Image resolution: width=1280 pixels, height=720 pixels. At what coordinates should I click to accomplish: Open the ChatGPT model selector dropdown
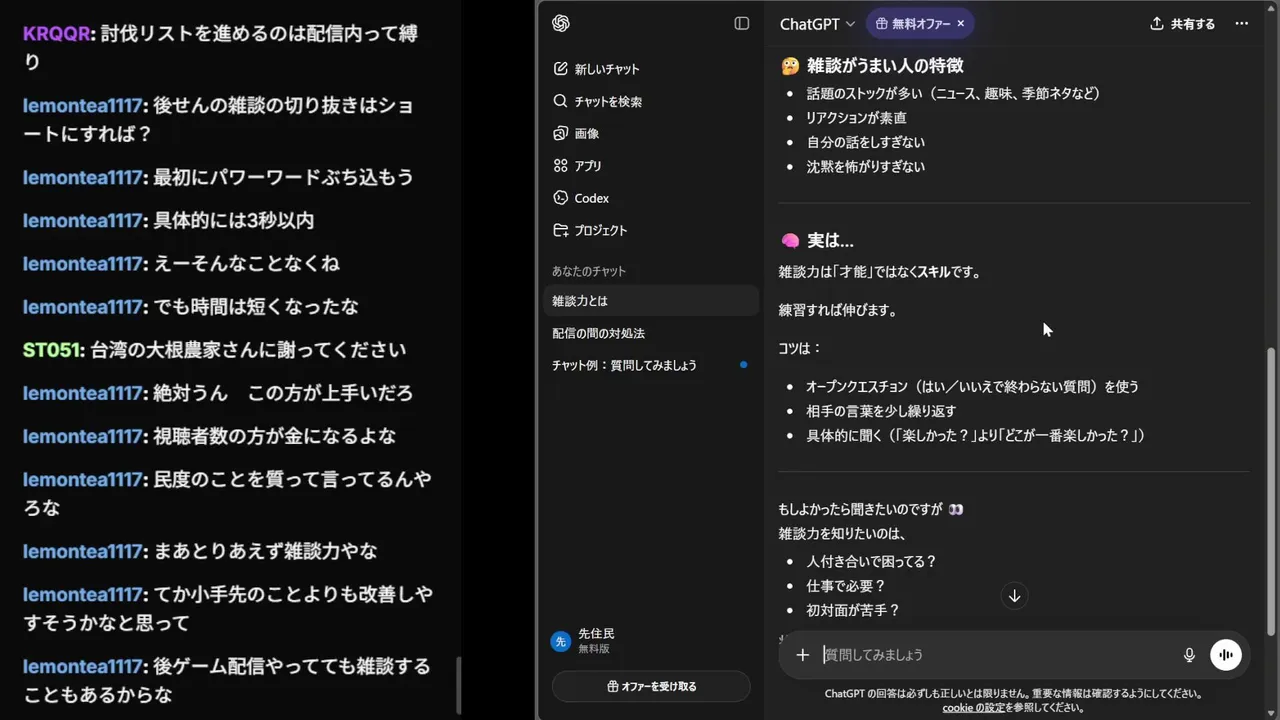817,23
